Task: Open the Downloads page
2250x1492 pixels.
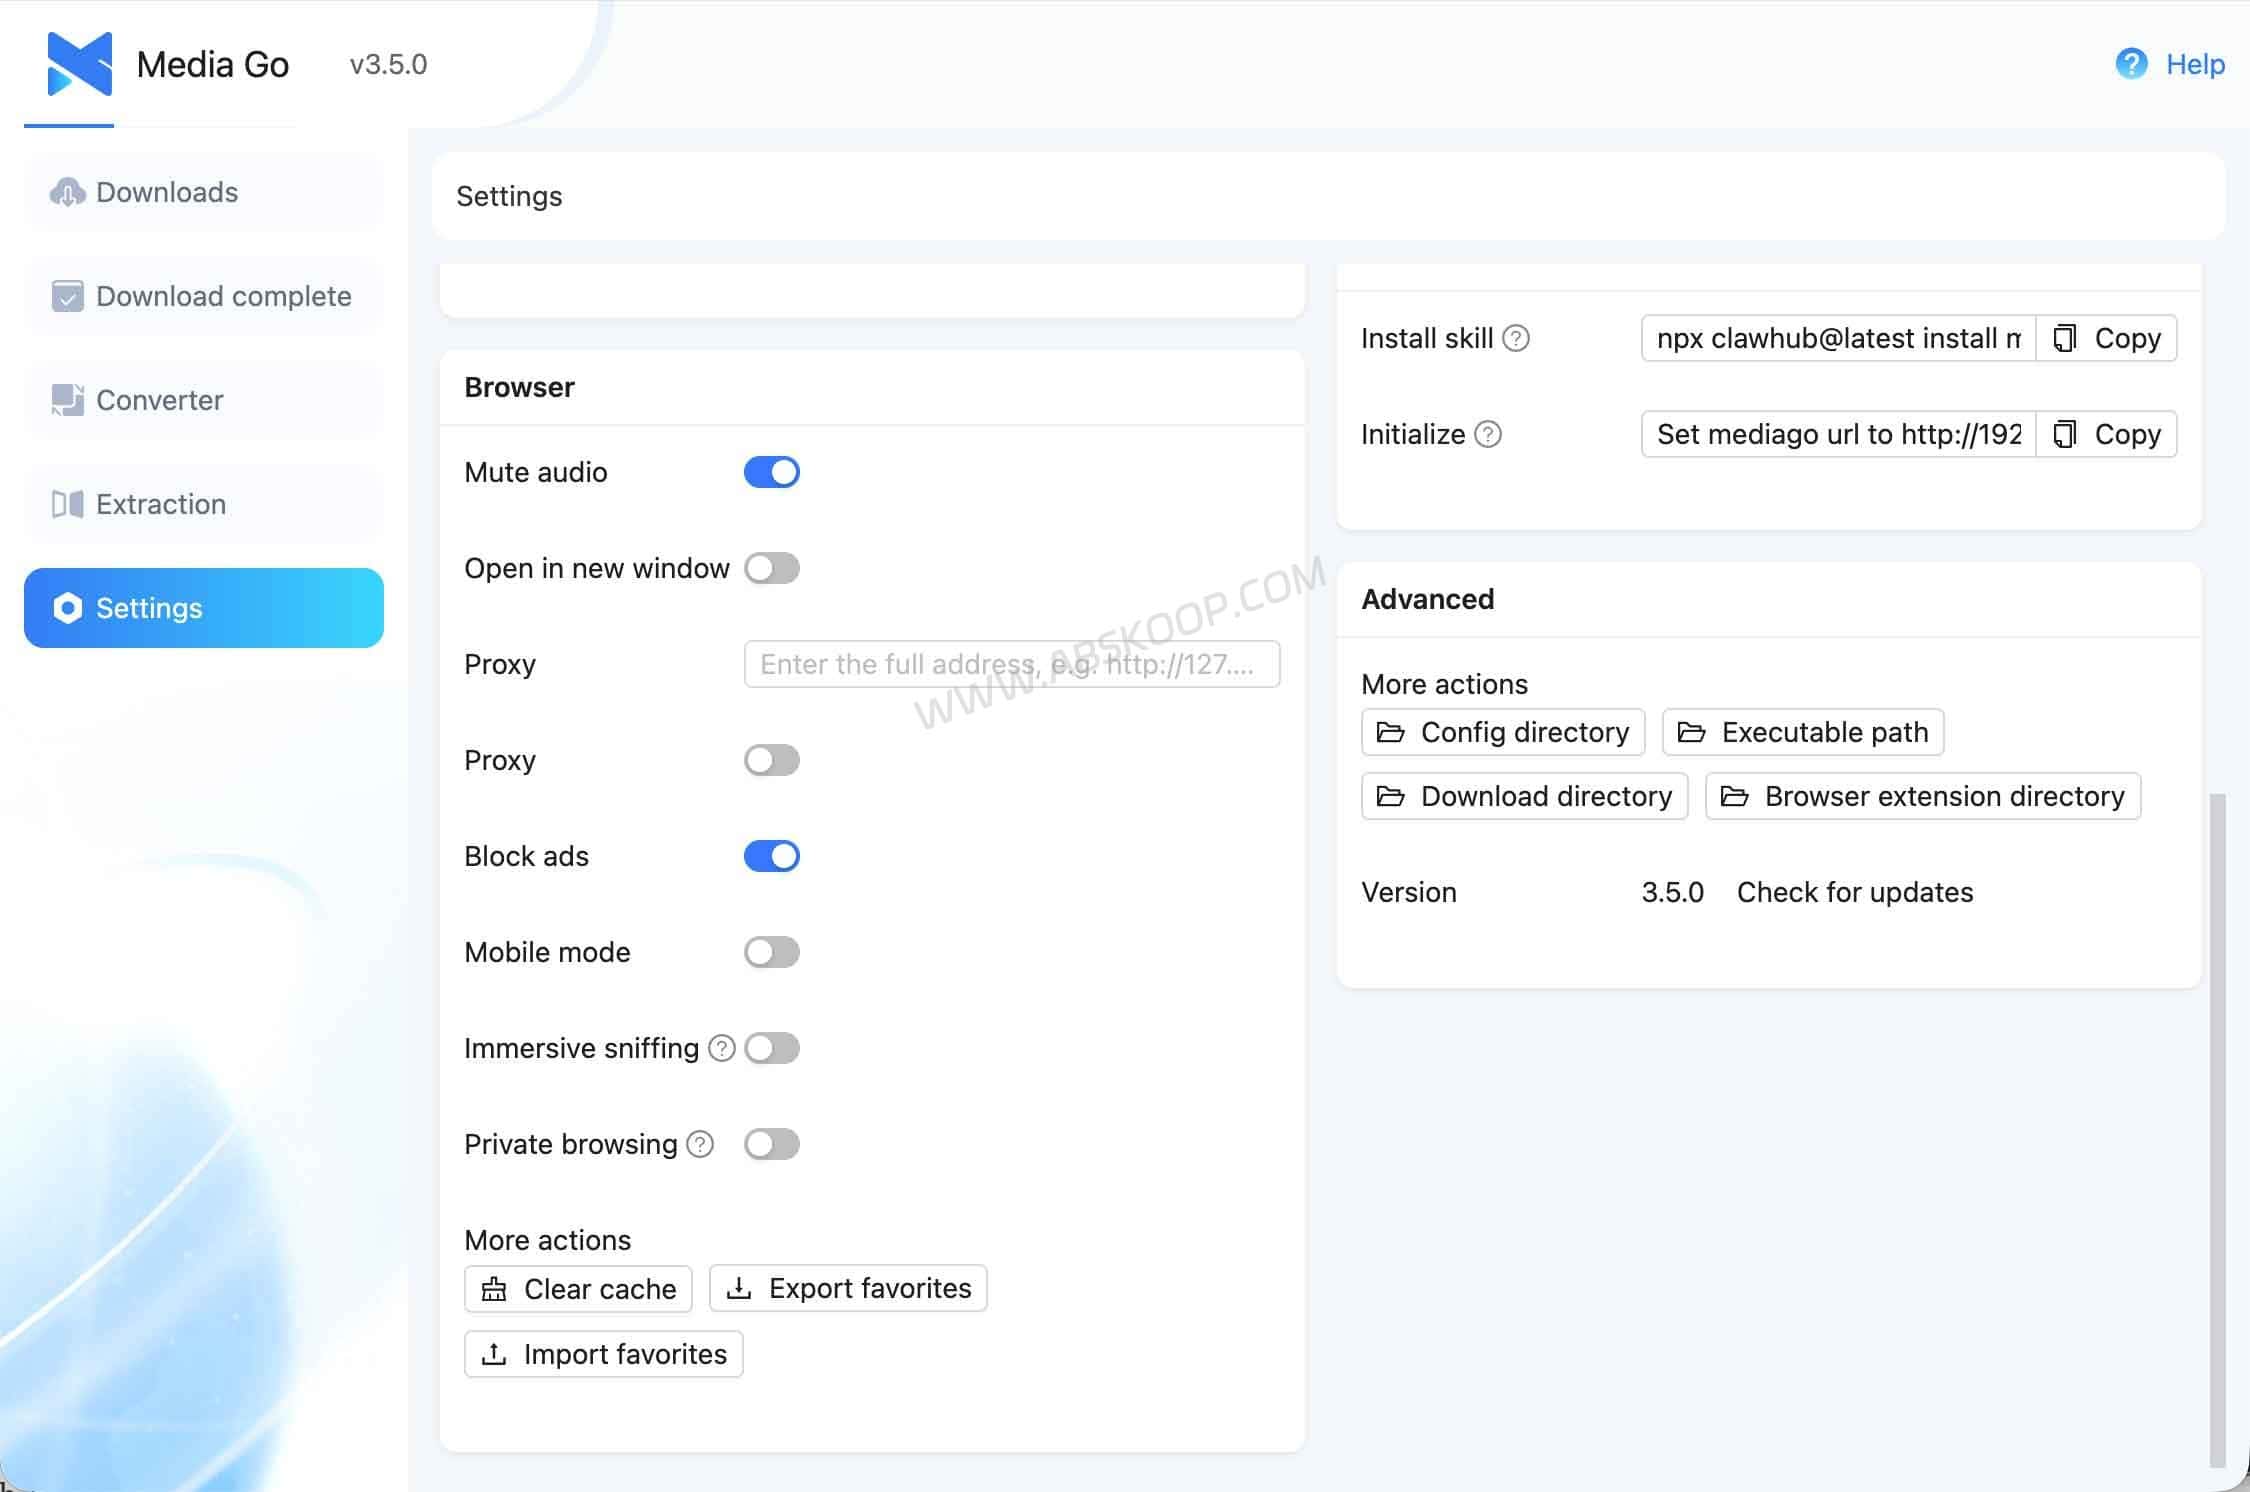Action: [x=204, y=192]
